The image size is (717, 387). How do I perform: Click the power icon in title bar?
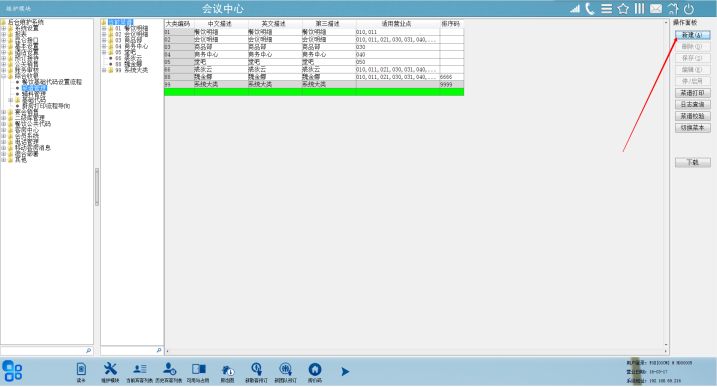pos(689,9)
